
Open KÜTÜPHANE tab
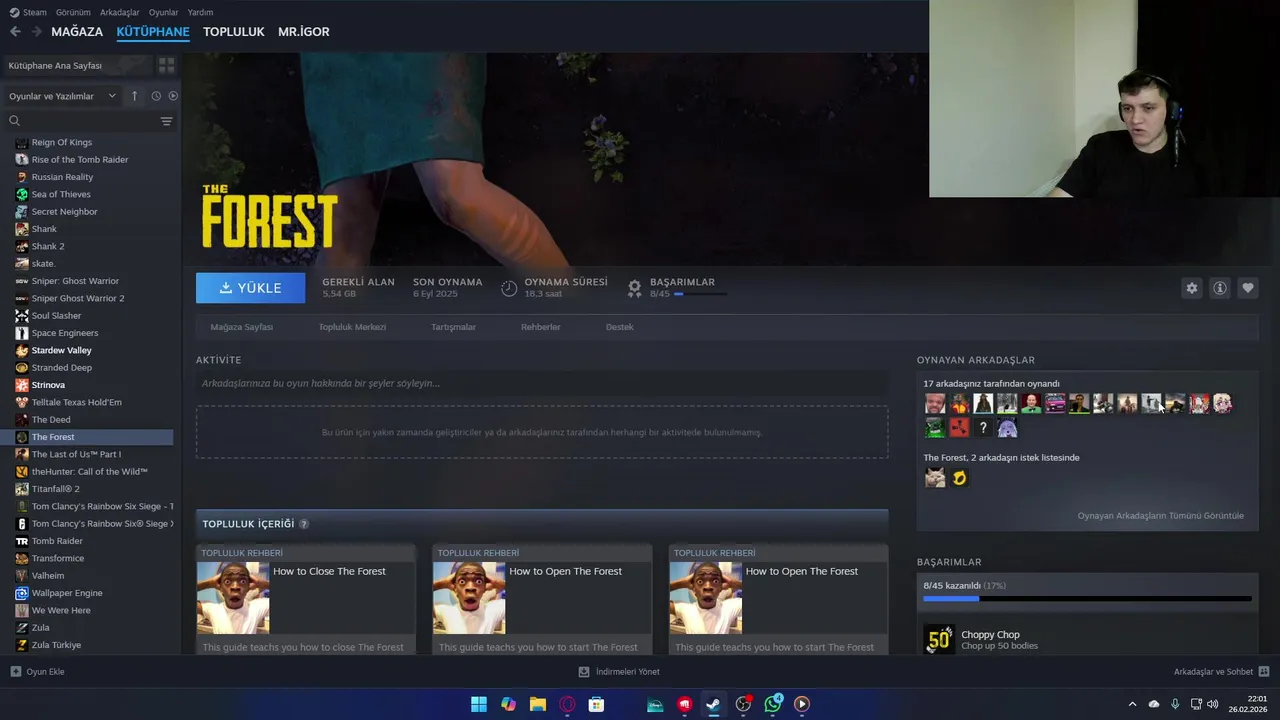(153, 32)
